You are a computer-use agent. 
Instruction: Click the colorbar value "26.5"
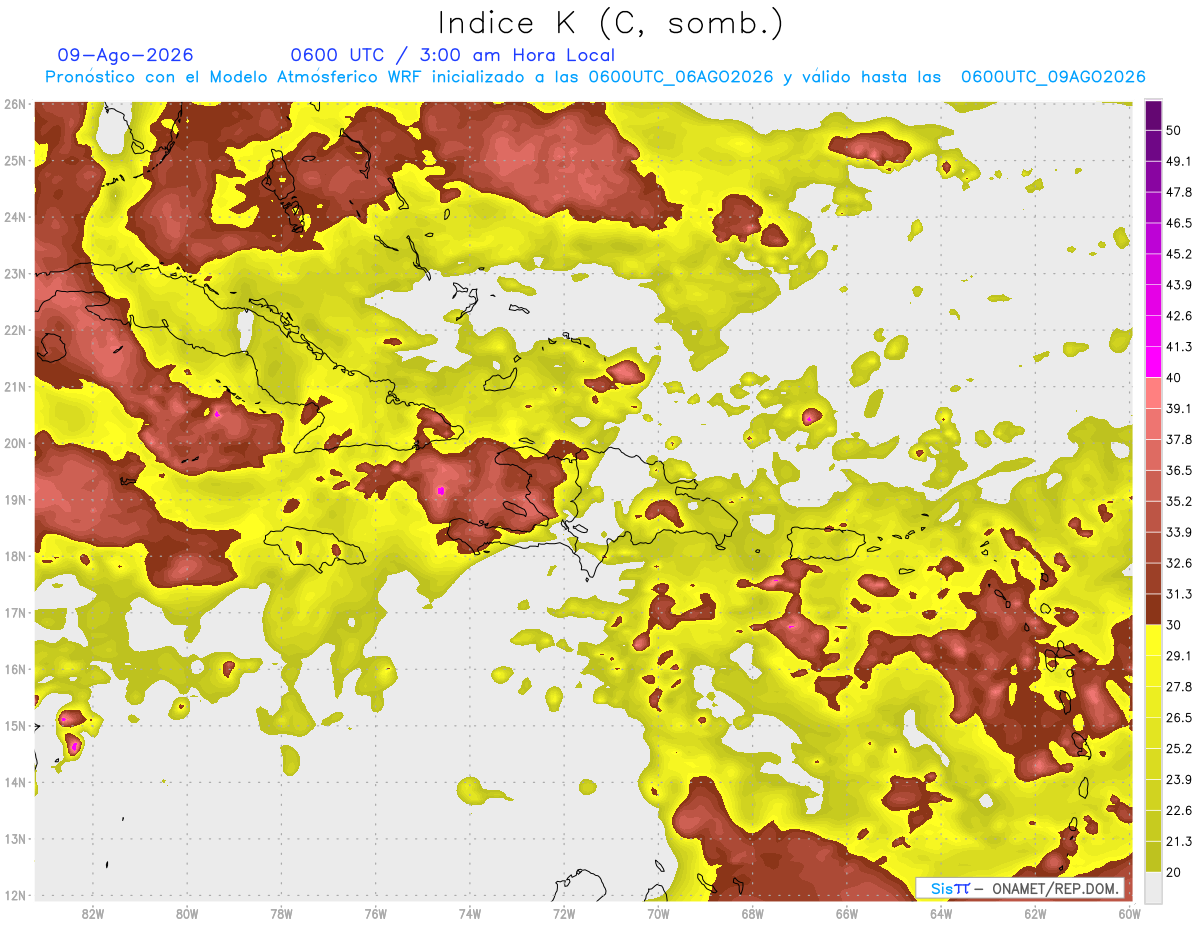pyautogui.click(x=1179, y=717)
